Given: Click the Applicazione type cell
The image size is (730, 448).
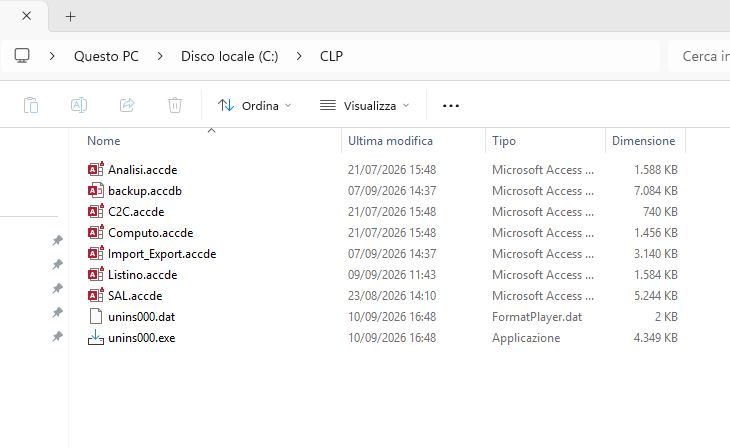Looking at the screenshot, I should tap(526, 338).
